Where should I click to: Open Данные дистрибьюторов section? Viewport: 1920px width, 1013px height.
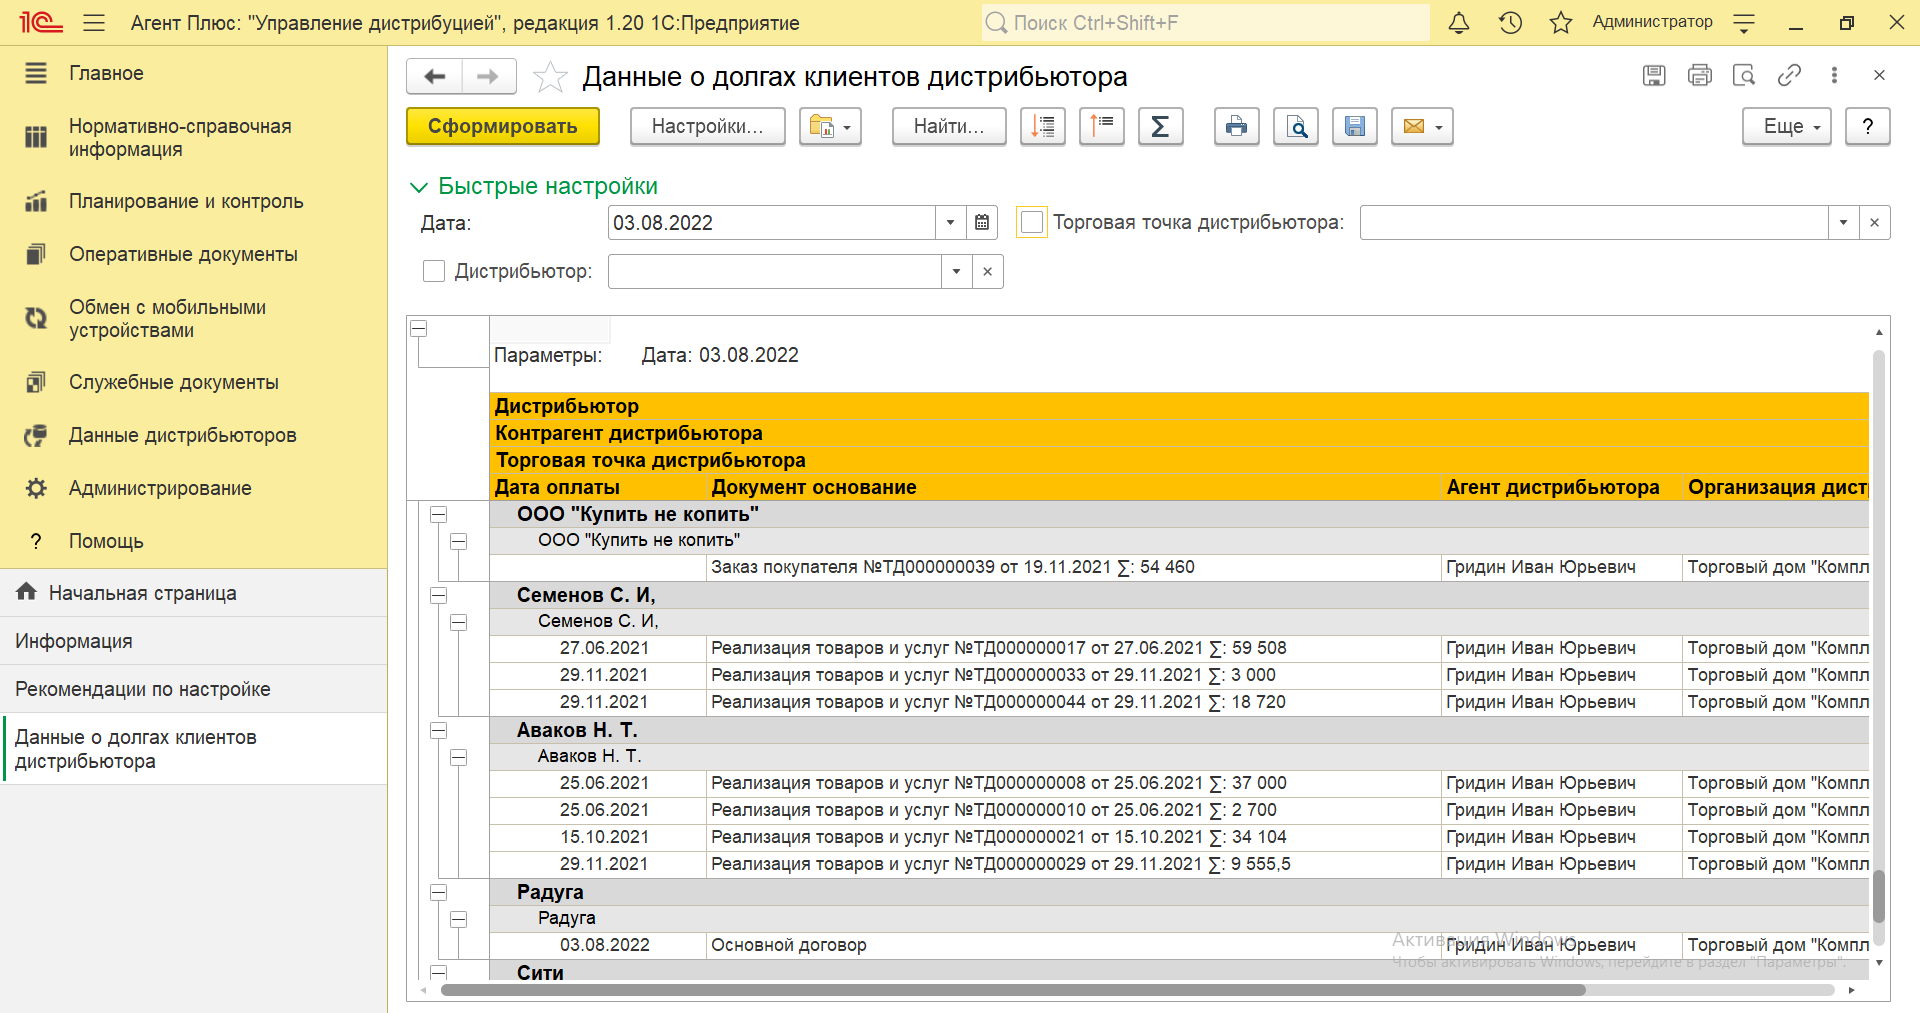194,435
